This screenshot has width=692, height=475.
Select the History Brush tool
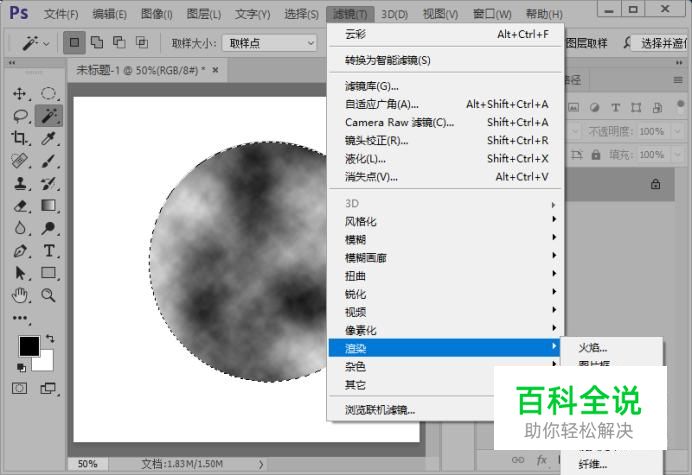(49, 183)
